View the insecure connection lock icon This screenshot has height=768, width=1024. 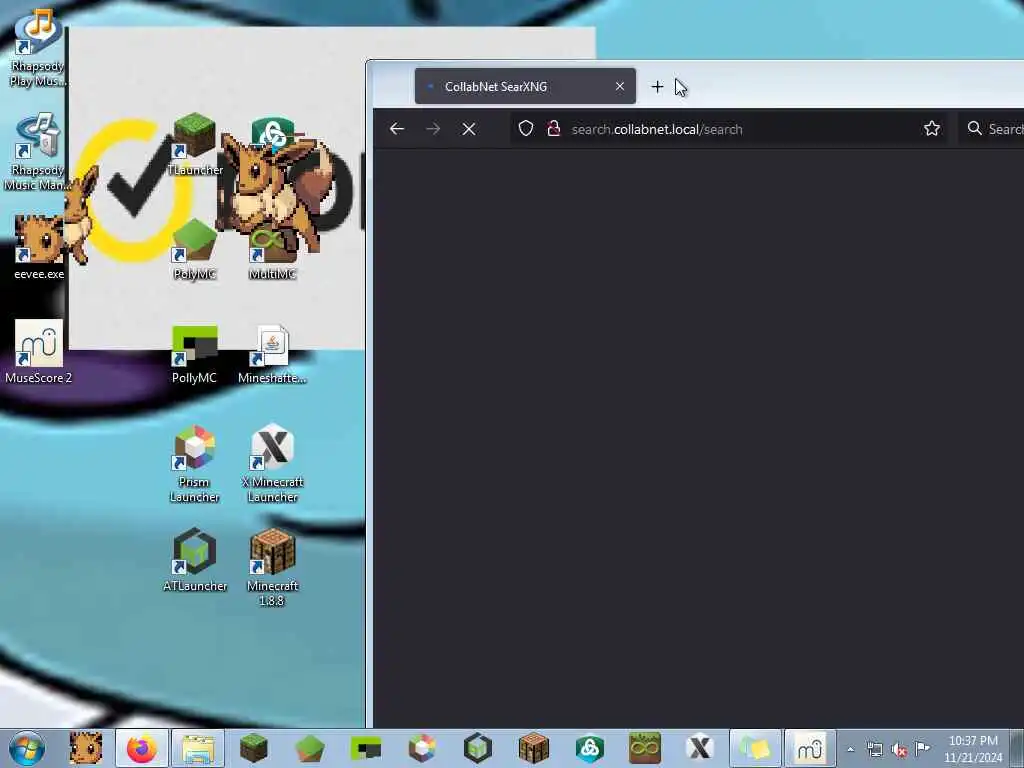[554, 129]
